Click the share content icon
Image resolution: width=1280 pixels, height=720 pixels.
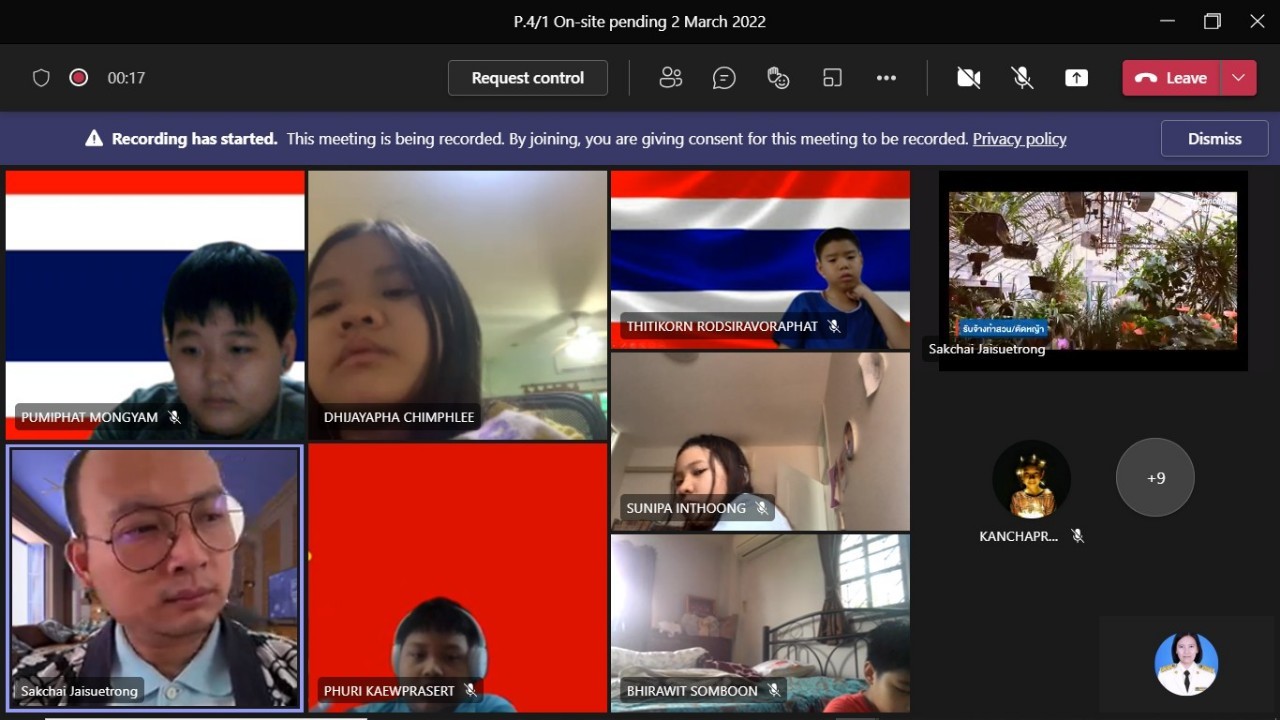point(1076,78)
